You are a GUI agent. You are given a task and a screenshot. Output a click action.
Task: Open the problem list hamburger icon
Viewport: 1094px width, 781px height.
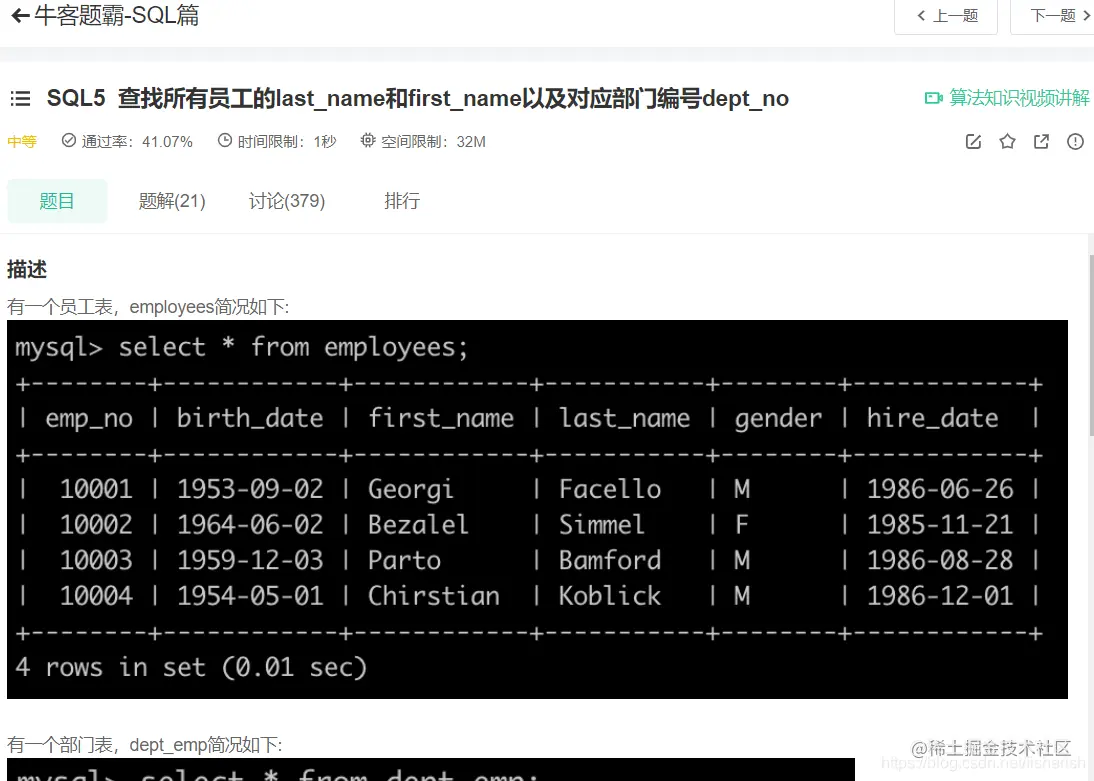(20, 98)
